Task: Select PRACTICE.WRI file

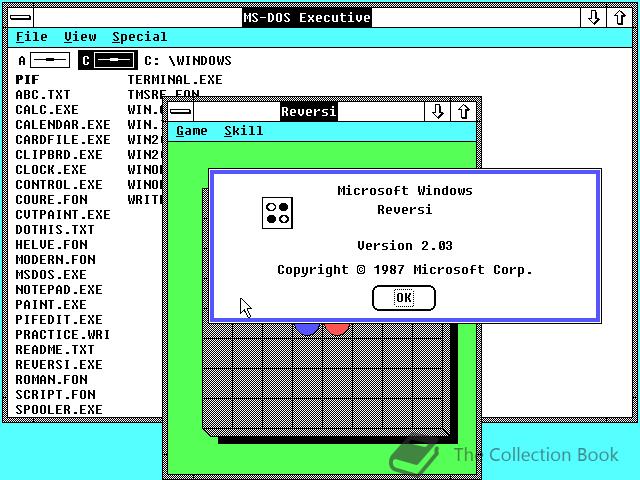Action: 63,335
